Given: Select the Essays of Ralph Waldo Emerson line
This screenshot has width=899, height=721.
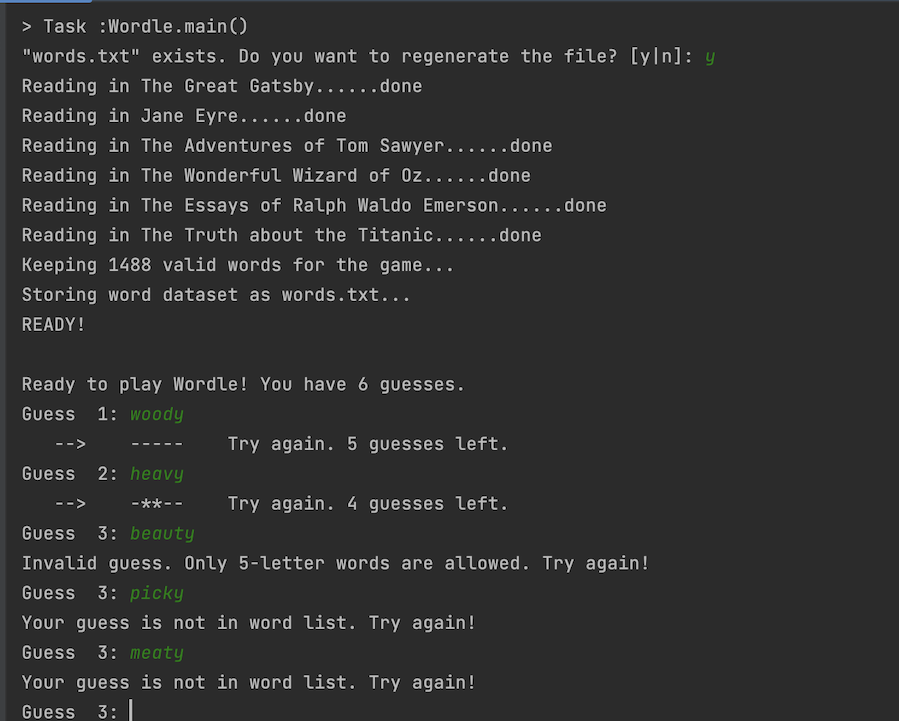Looking at the screenshot, I should (x=314, y=205).
